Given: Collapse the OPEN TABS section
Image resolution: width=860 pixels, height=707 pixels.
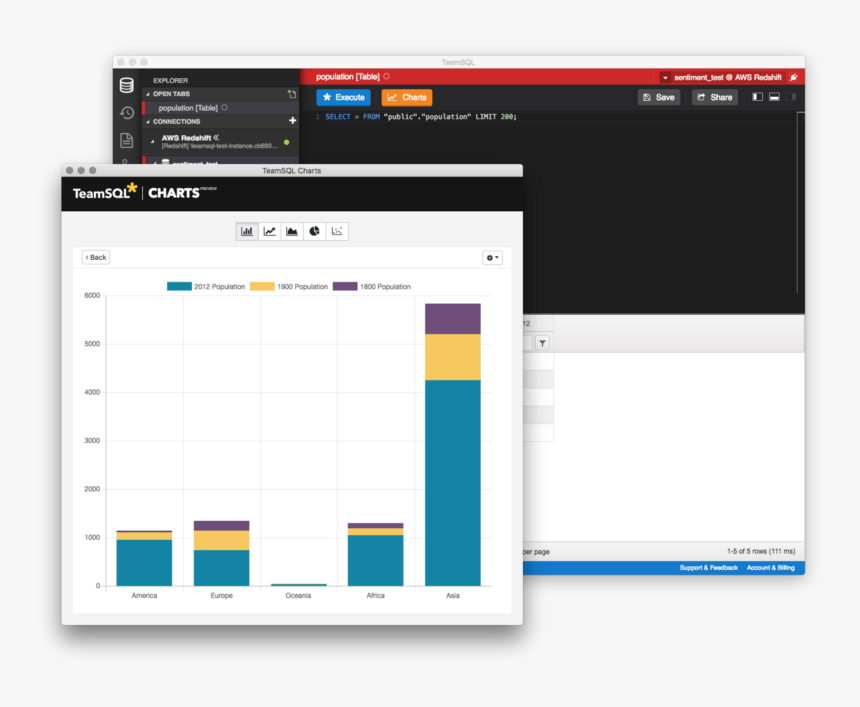Looking at the screenshot, I should click(148, 94).
